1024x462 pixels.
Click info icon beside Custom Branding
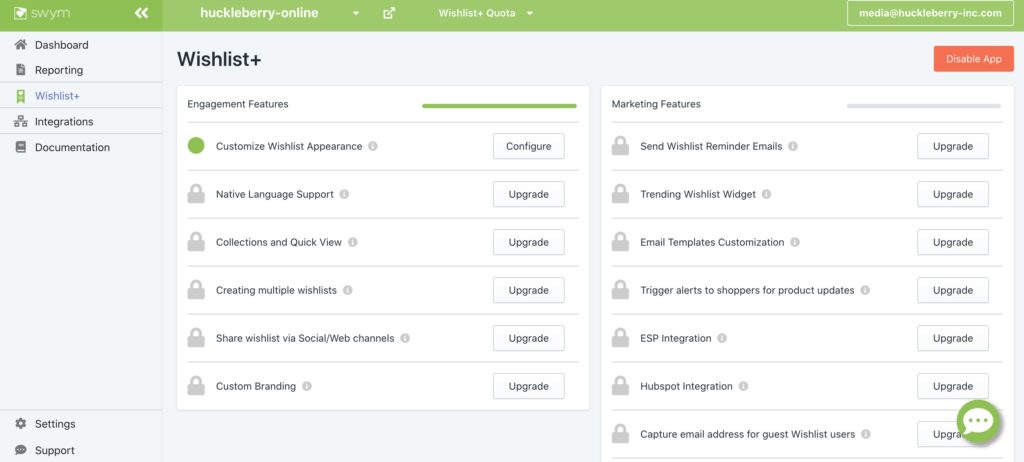point(307,386)
